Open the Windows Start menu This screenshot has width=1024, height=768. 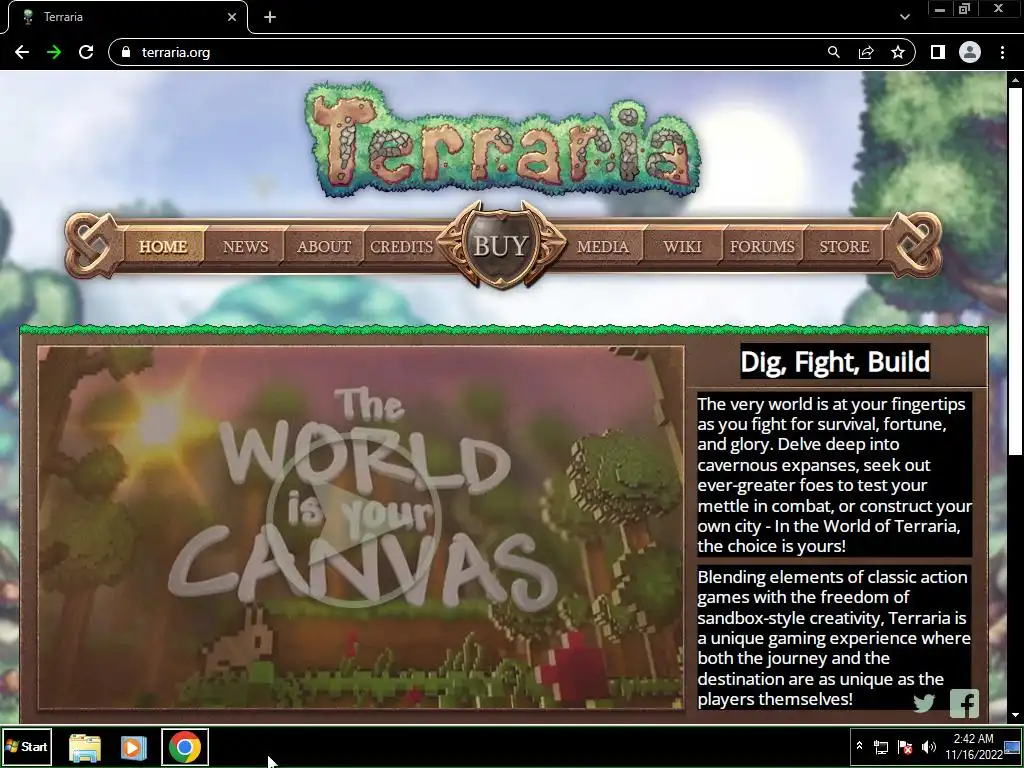[27, 746]
